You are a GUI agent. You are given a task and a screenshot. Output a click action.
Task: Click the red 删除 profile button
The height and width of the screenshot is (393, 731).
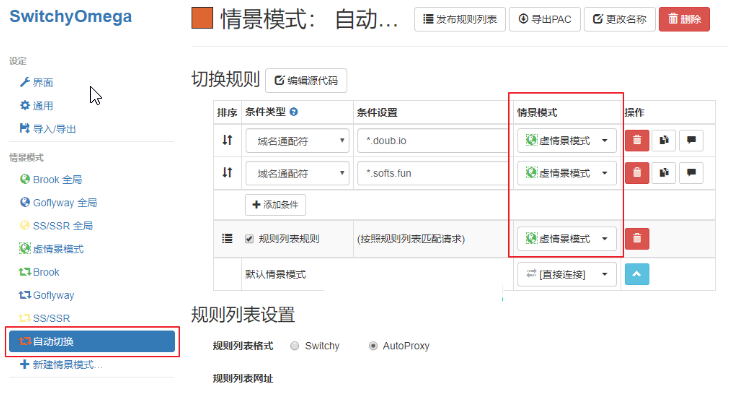(x=684, y=19)
